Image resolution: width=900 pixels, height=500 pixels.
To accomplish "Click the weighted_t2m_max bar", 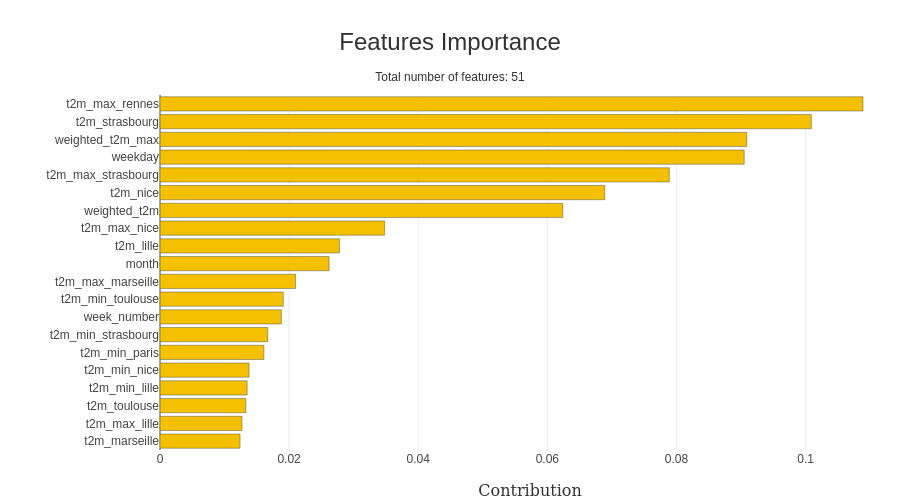I will pos(453,140).
